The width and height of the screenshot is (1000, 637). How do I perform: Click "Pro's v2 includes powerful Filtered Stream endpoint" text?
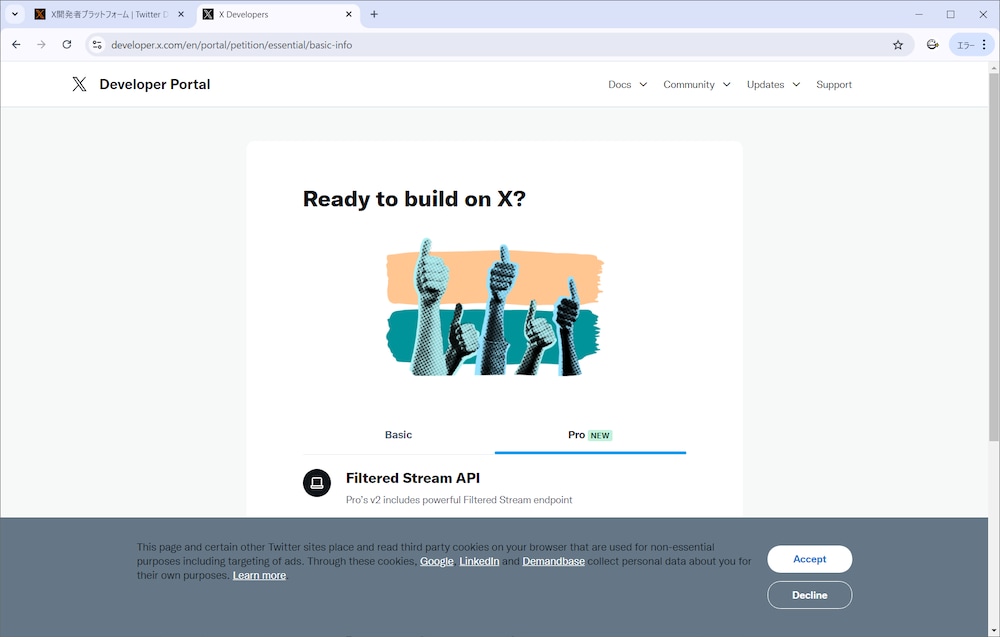[459, 500]
